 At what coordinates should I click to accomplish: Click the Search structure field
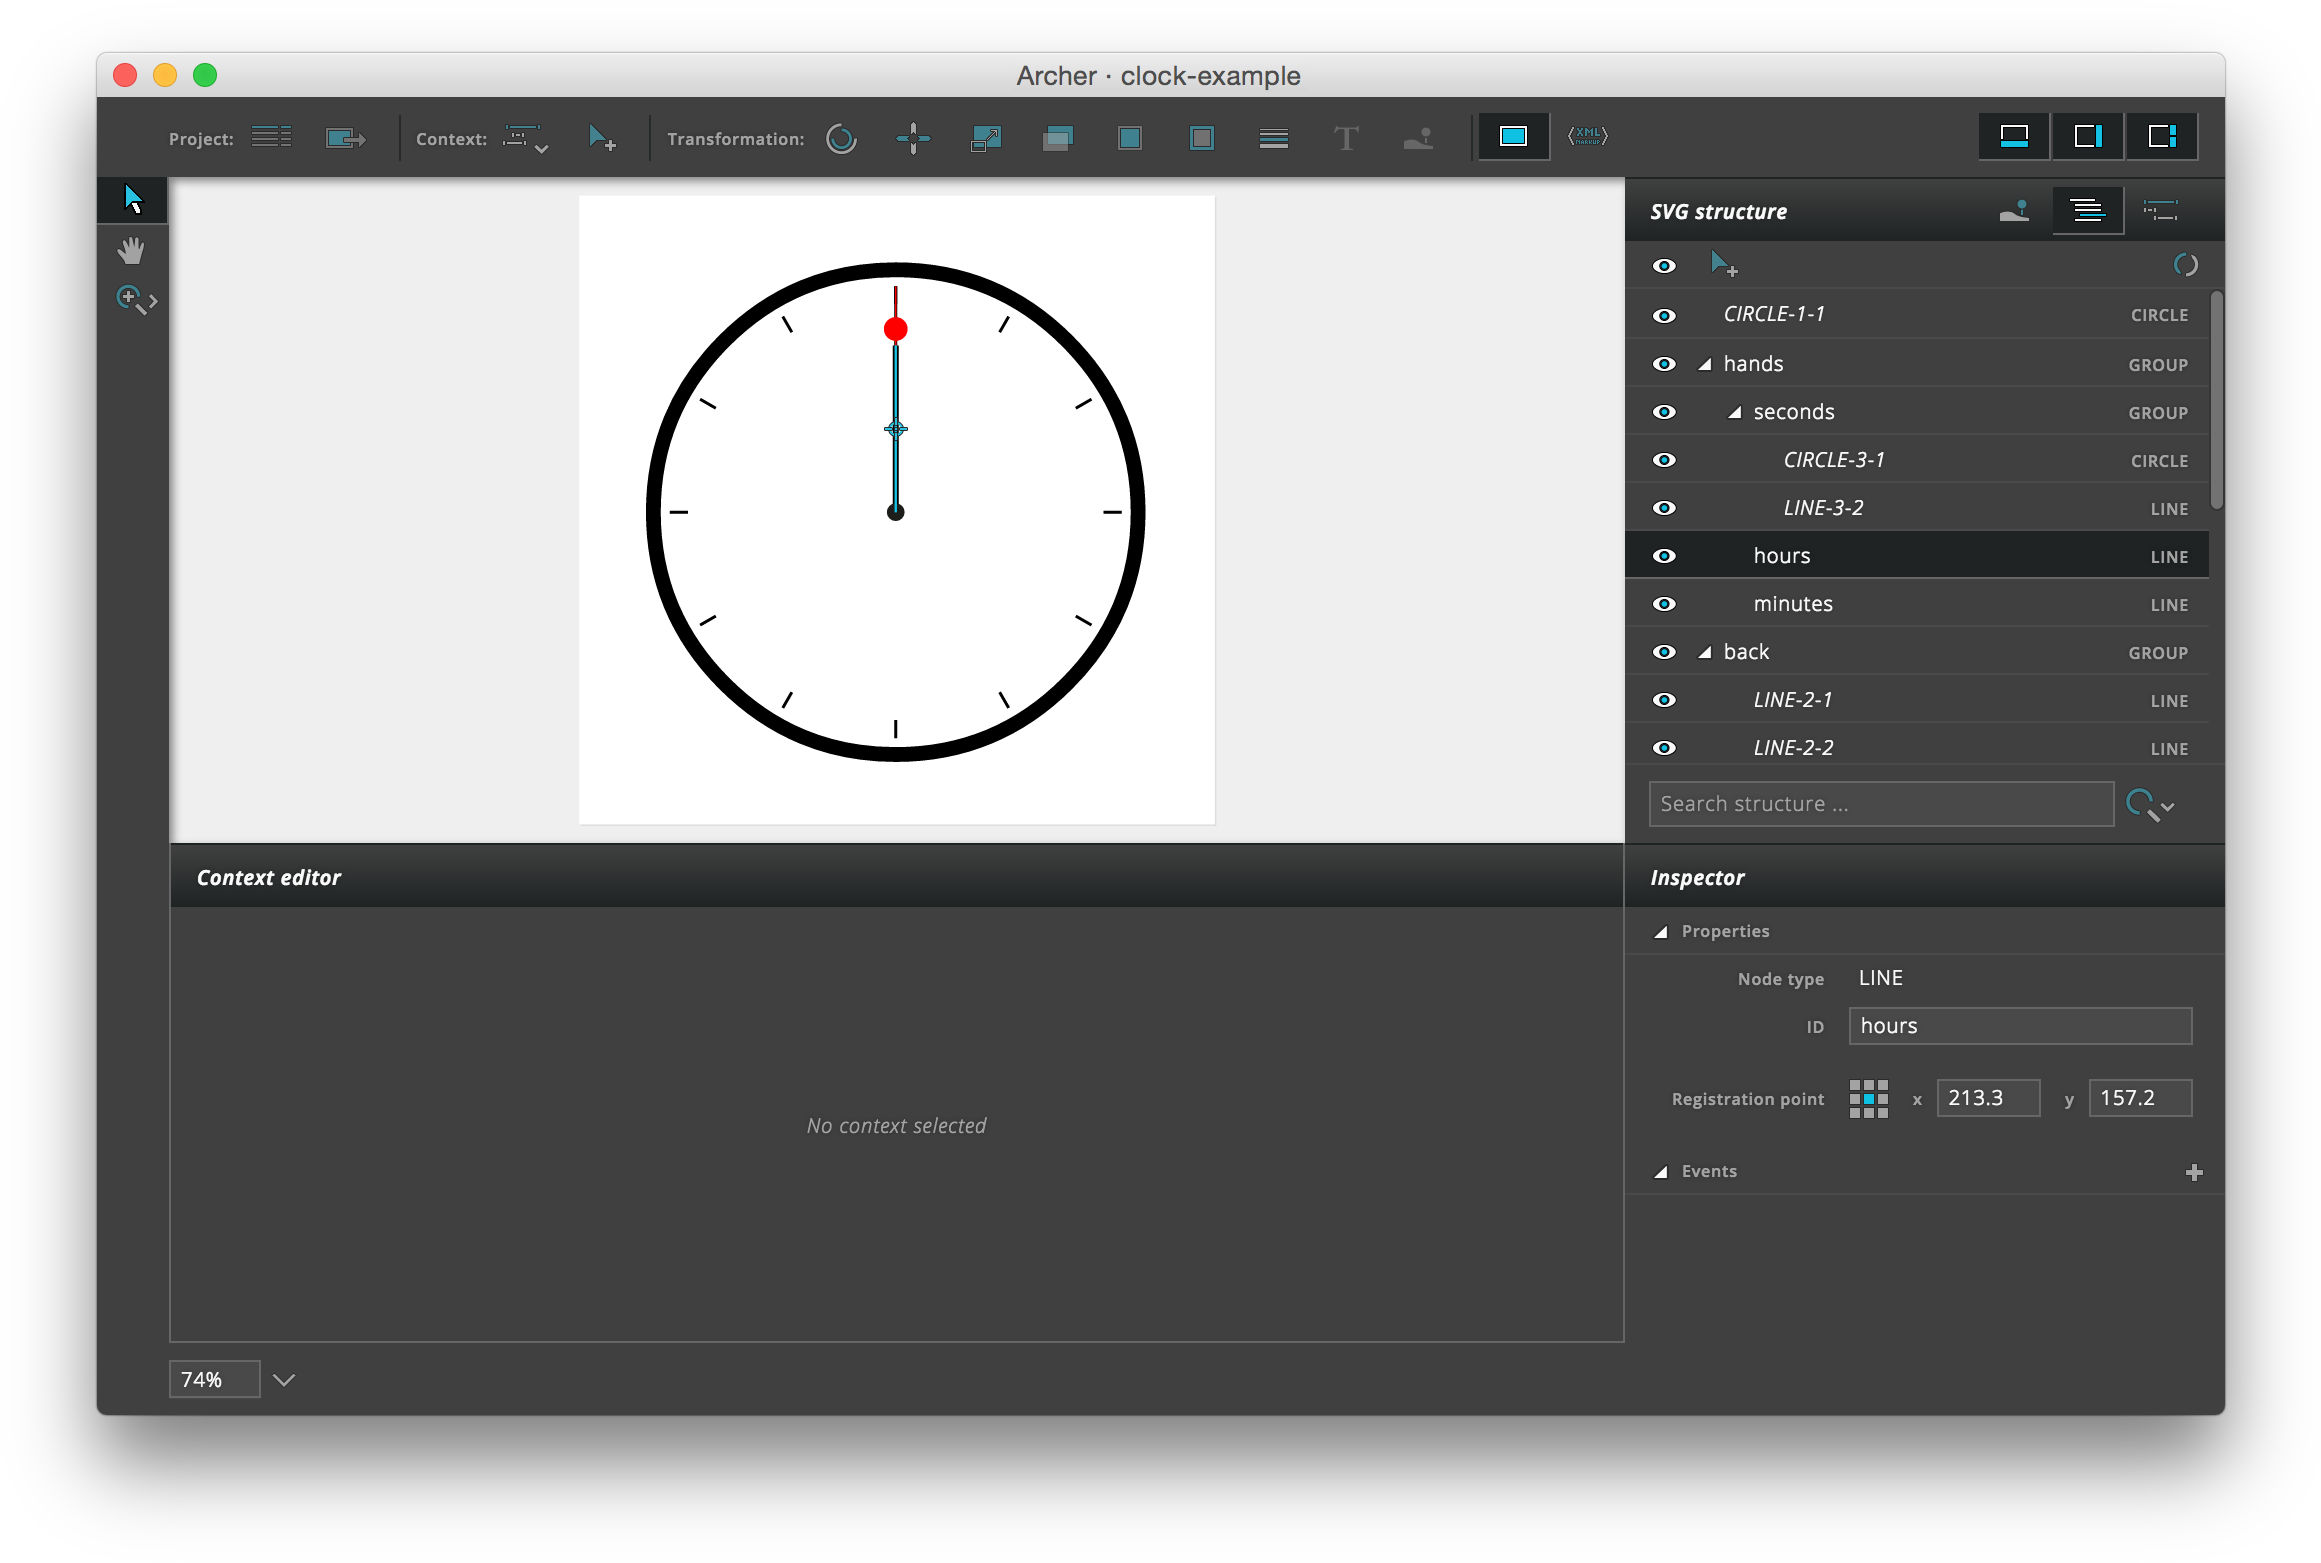(x=1881, y=804)
